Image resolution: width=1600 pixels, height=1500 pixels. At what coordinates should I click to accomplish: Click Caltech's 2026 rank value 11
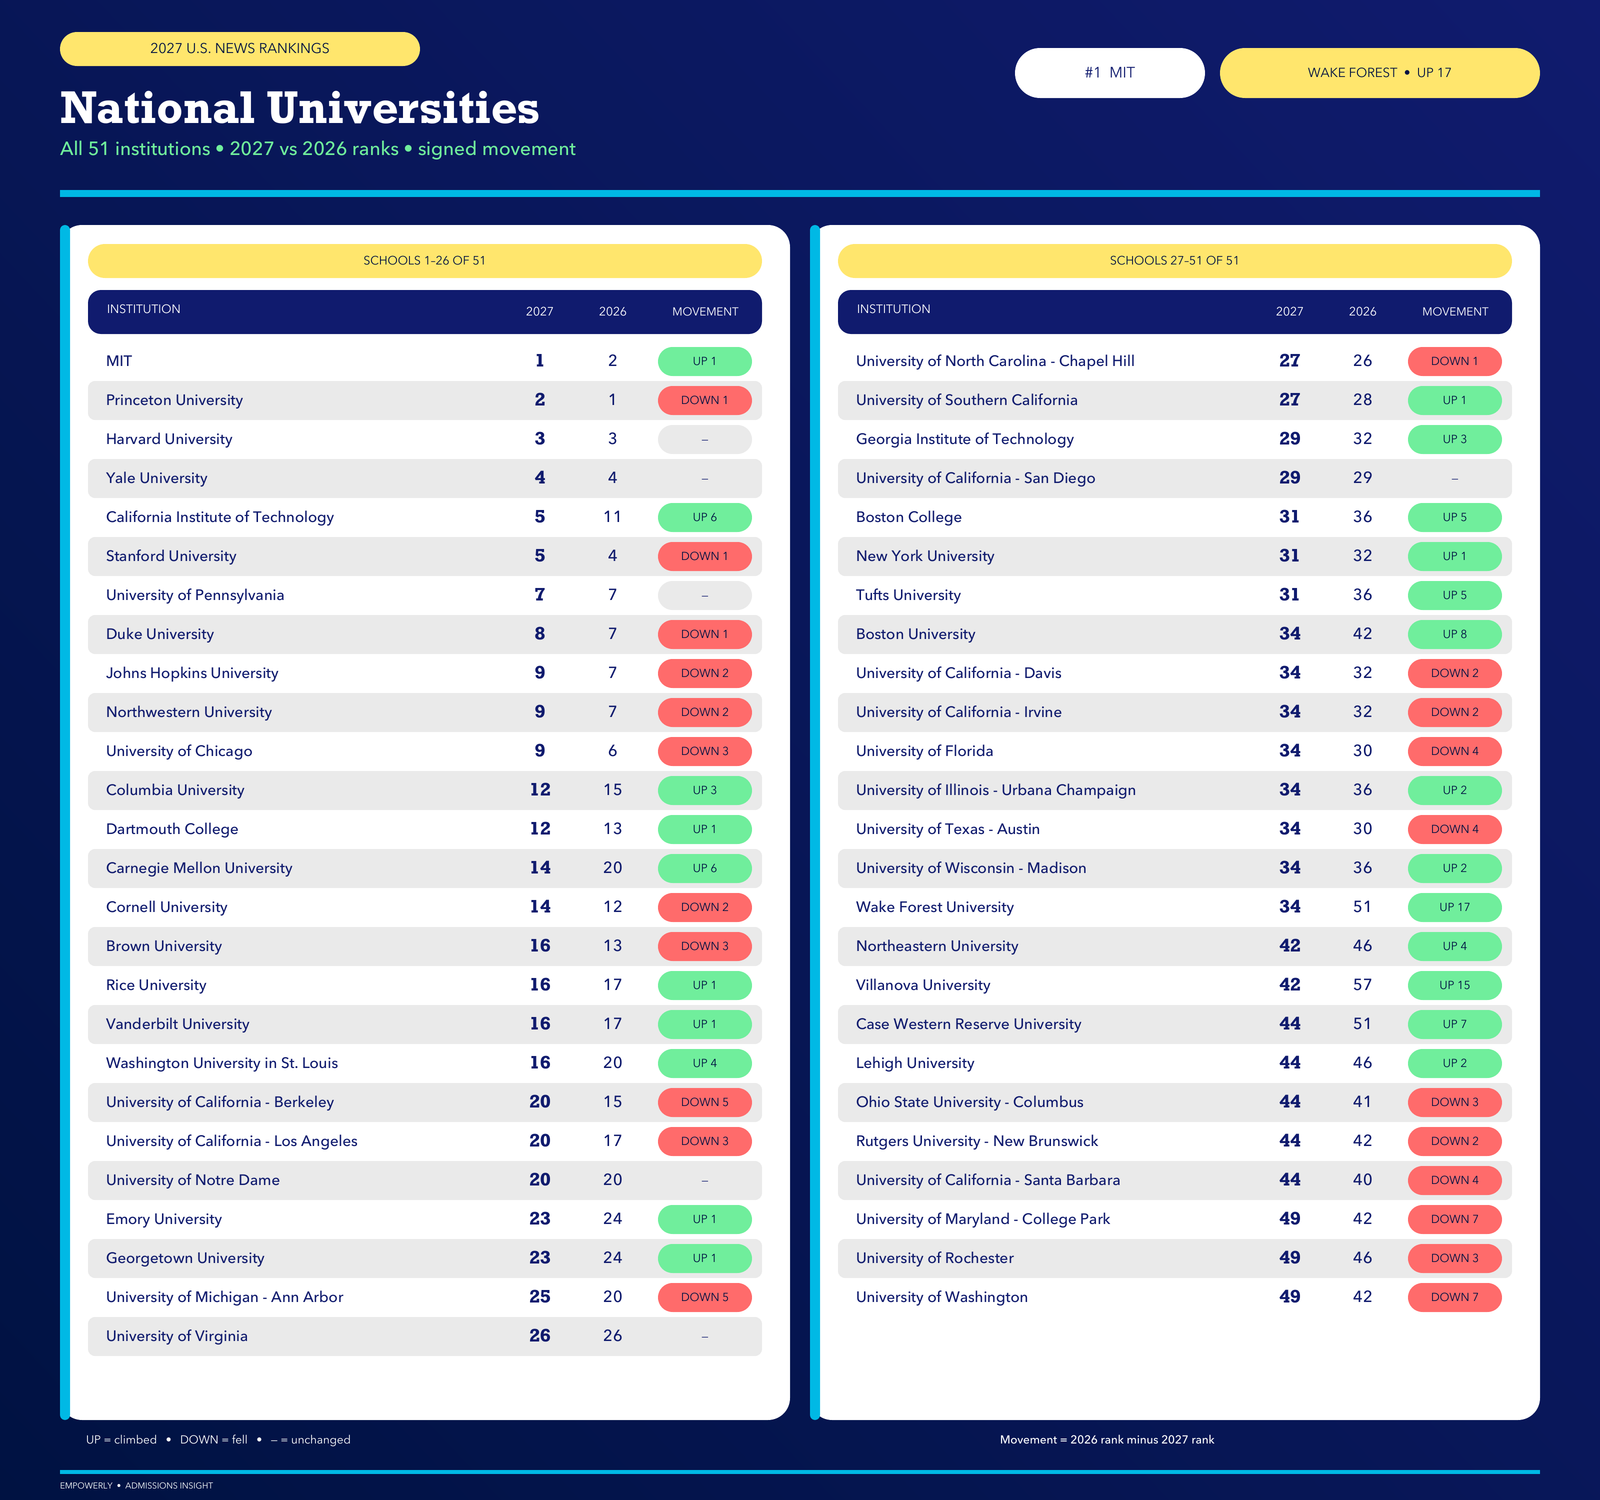pos(613,517)
